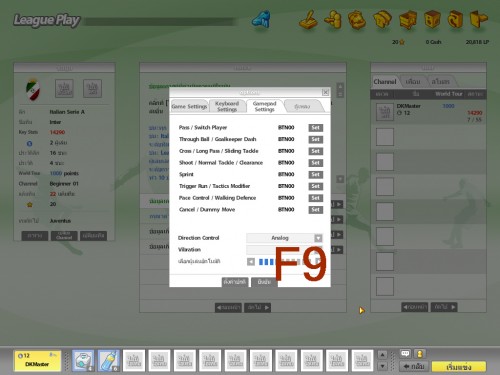500x375 pixels.
Task: Click Set for Pass / Switch Player
Action: pyautogui.click(x=315, y=128)
